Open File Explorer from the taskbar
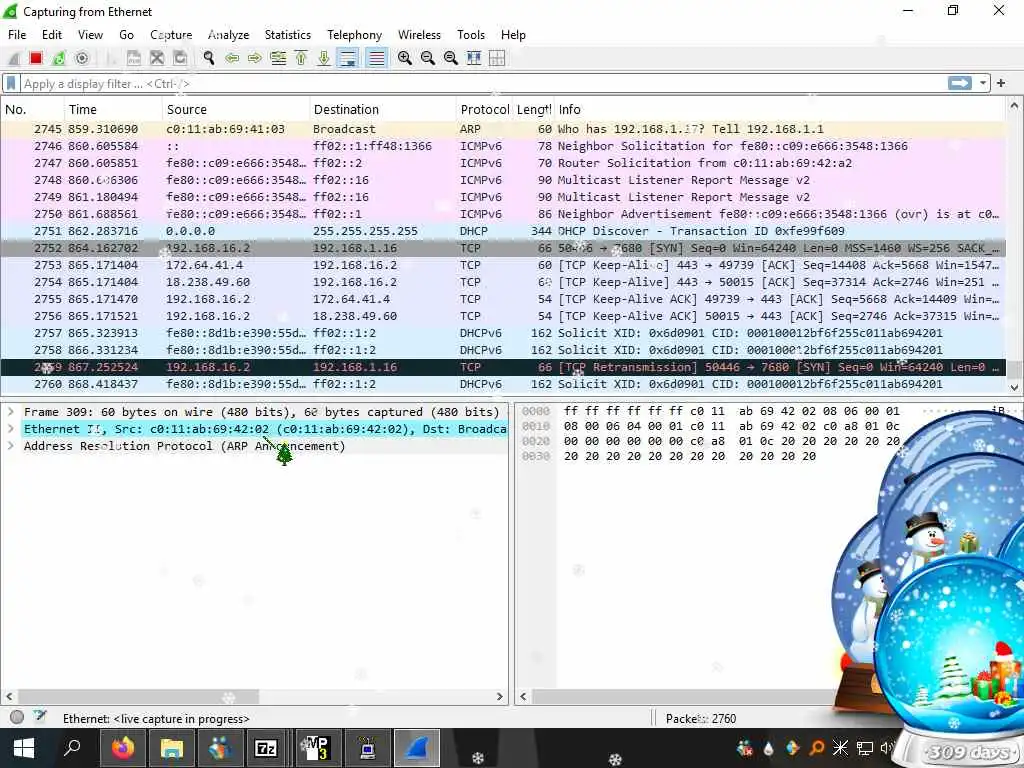This screenshot has height=768, width=1024. [x=171, y=748]
